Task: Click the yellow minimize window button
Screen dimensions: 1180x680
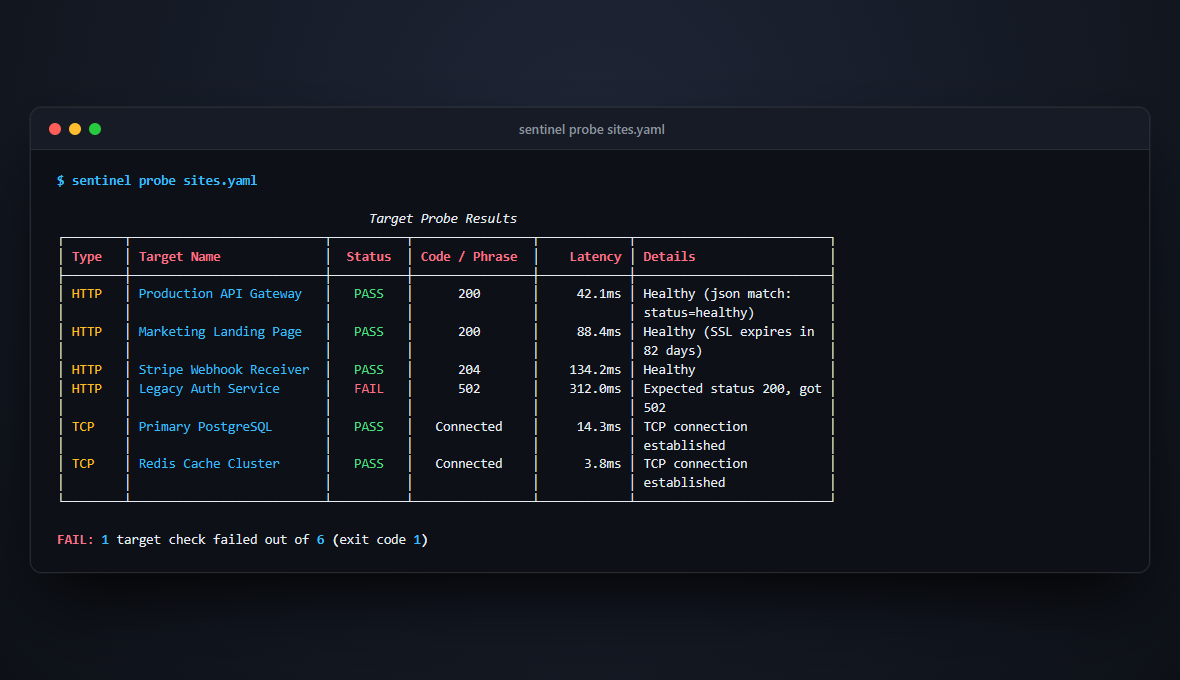Action: pos(75,129)
